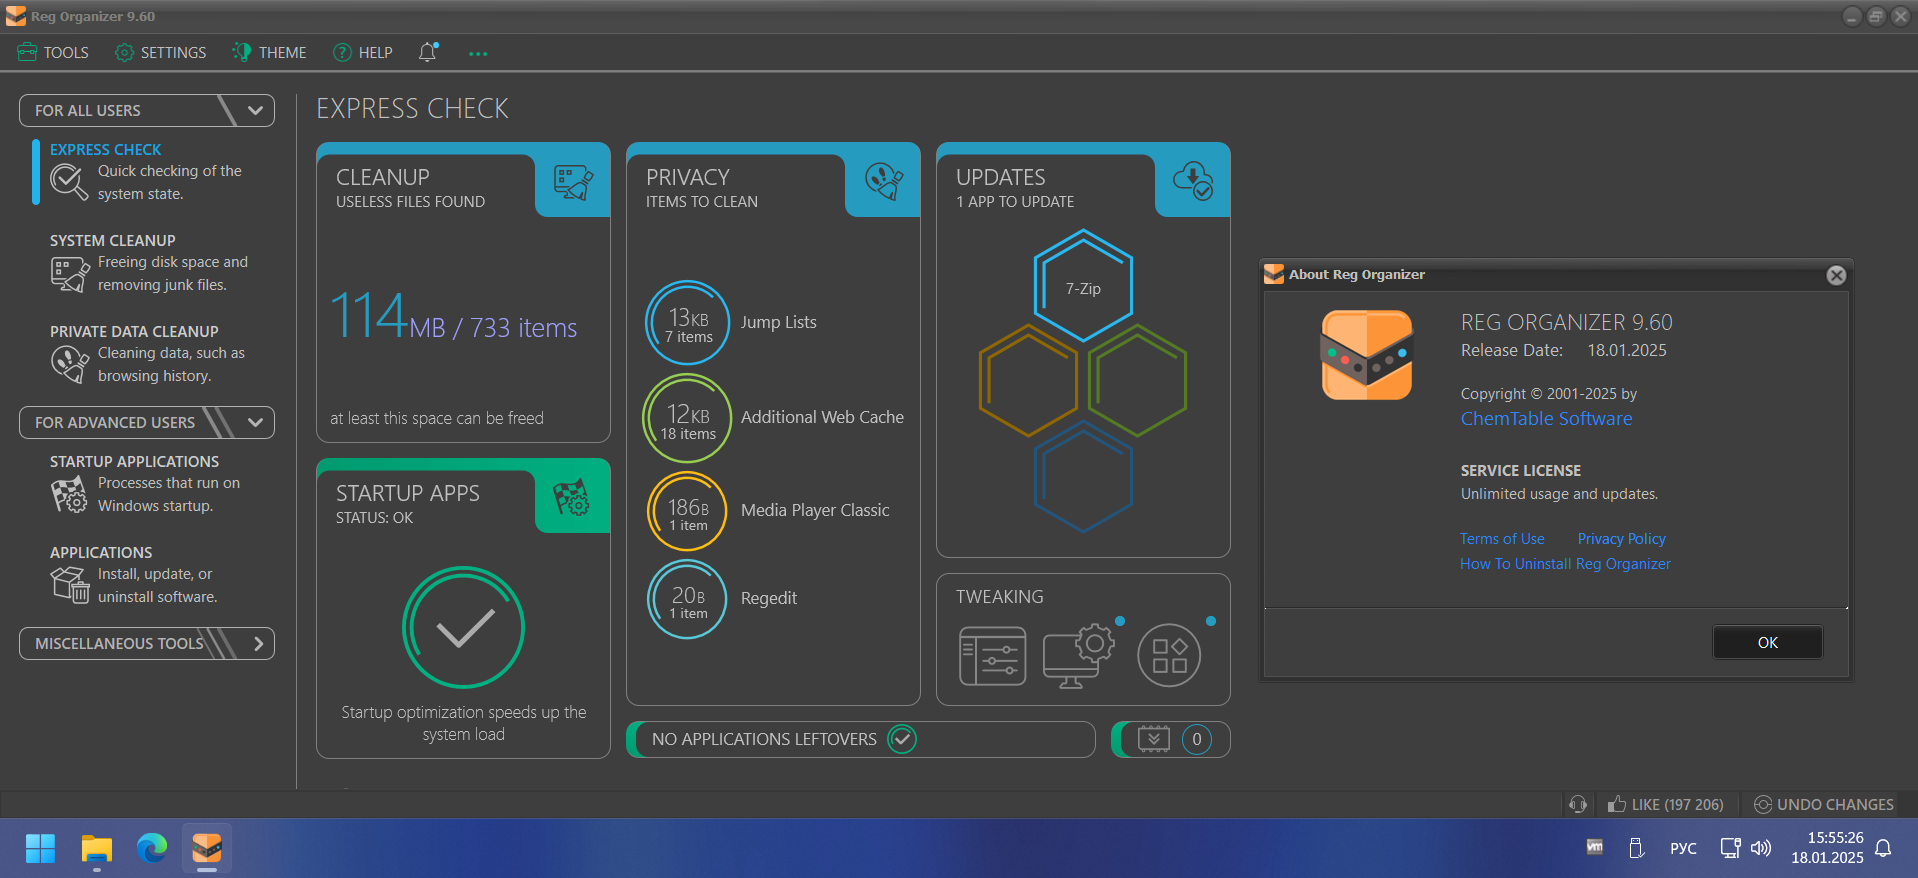1918x878 pixels.
Task: Click the volume icon in system tray
Action: [1761, 848]
